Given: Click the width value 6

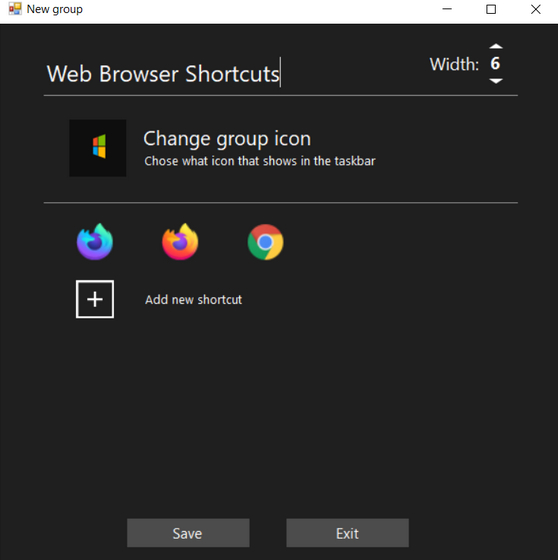Looking at the screenshot, I should 495,64.
